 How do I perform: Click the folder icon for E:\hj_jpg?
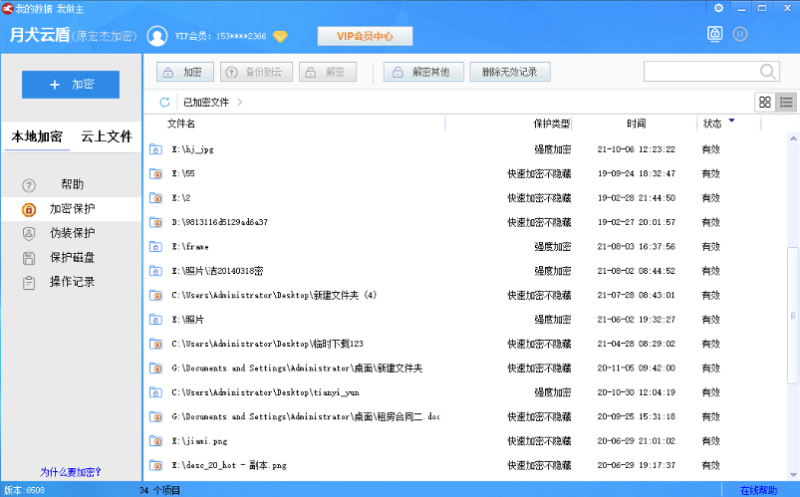coord(155,149)
